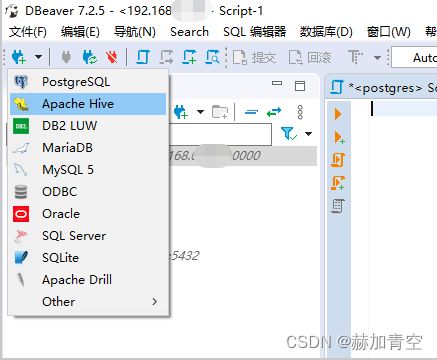The image size is (437, 360).
Task: Open the 数据库(D) menu
Action: (x=326, y=32)
